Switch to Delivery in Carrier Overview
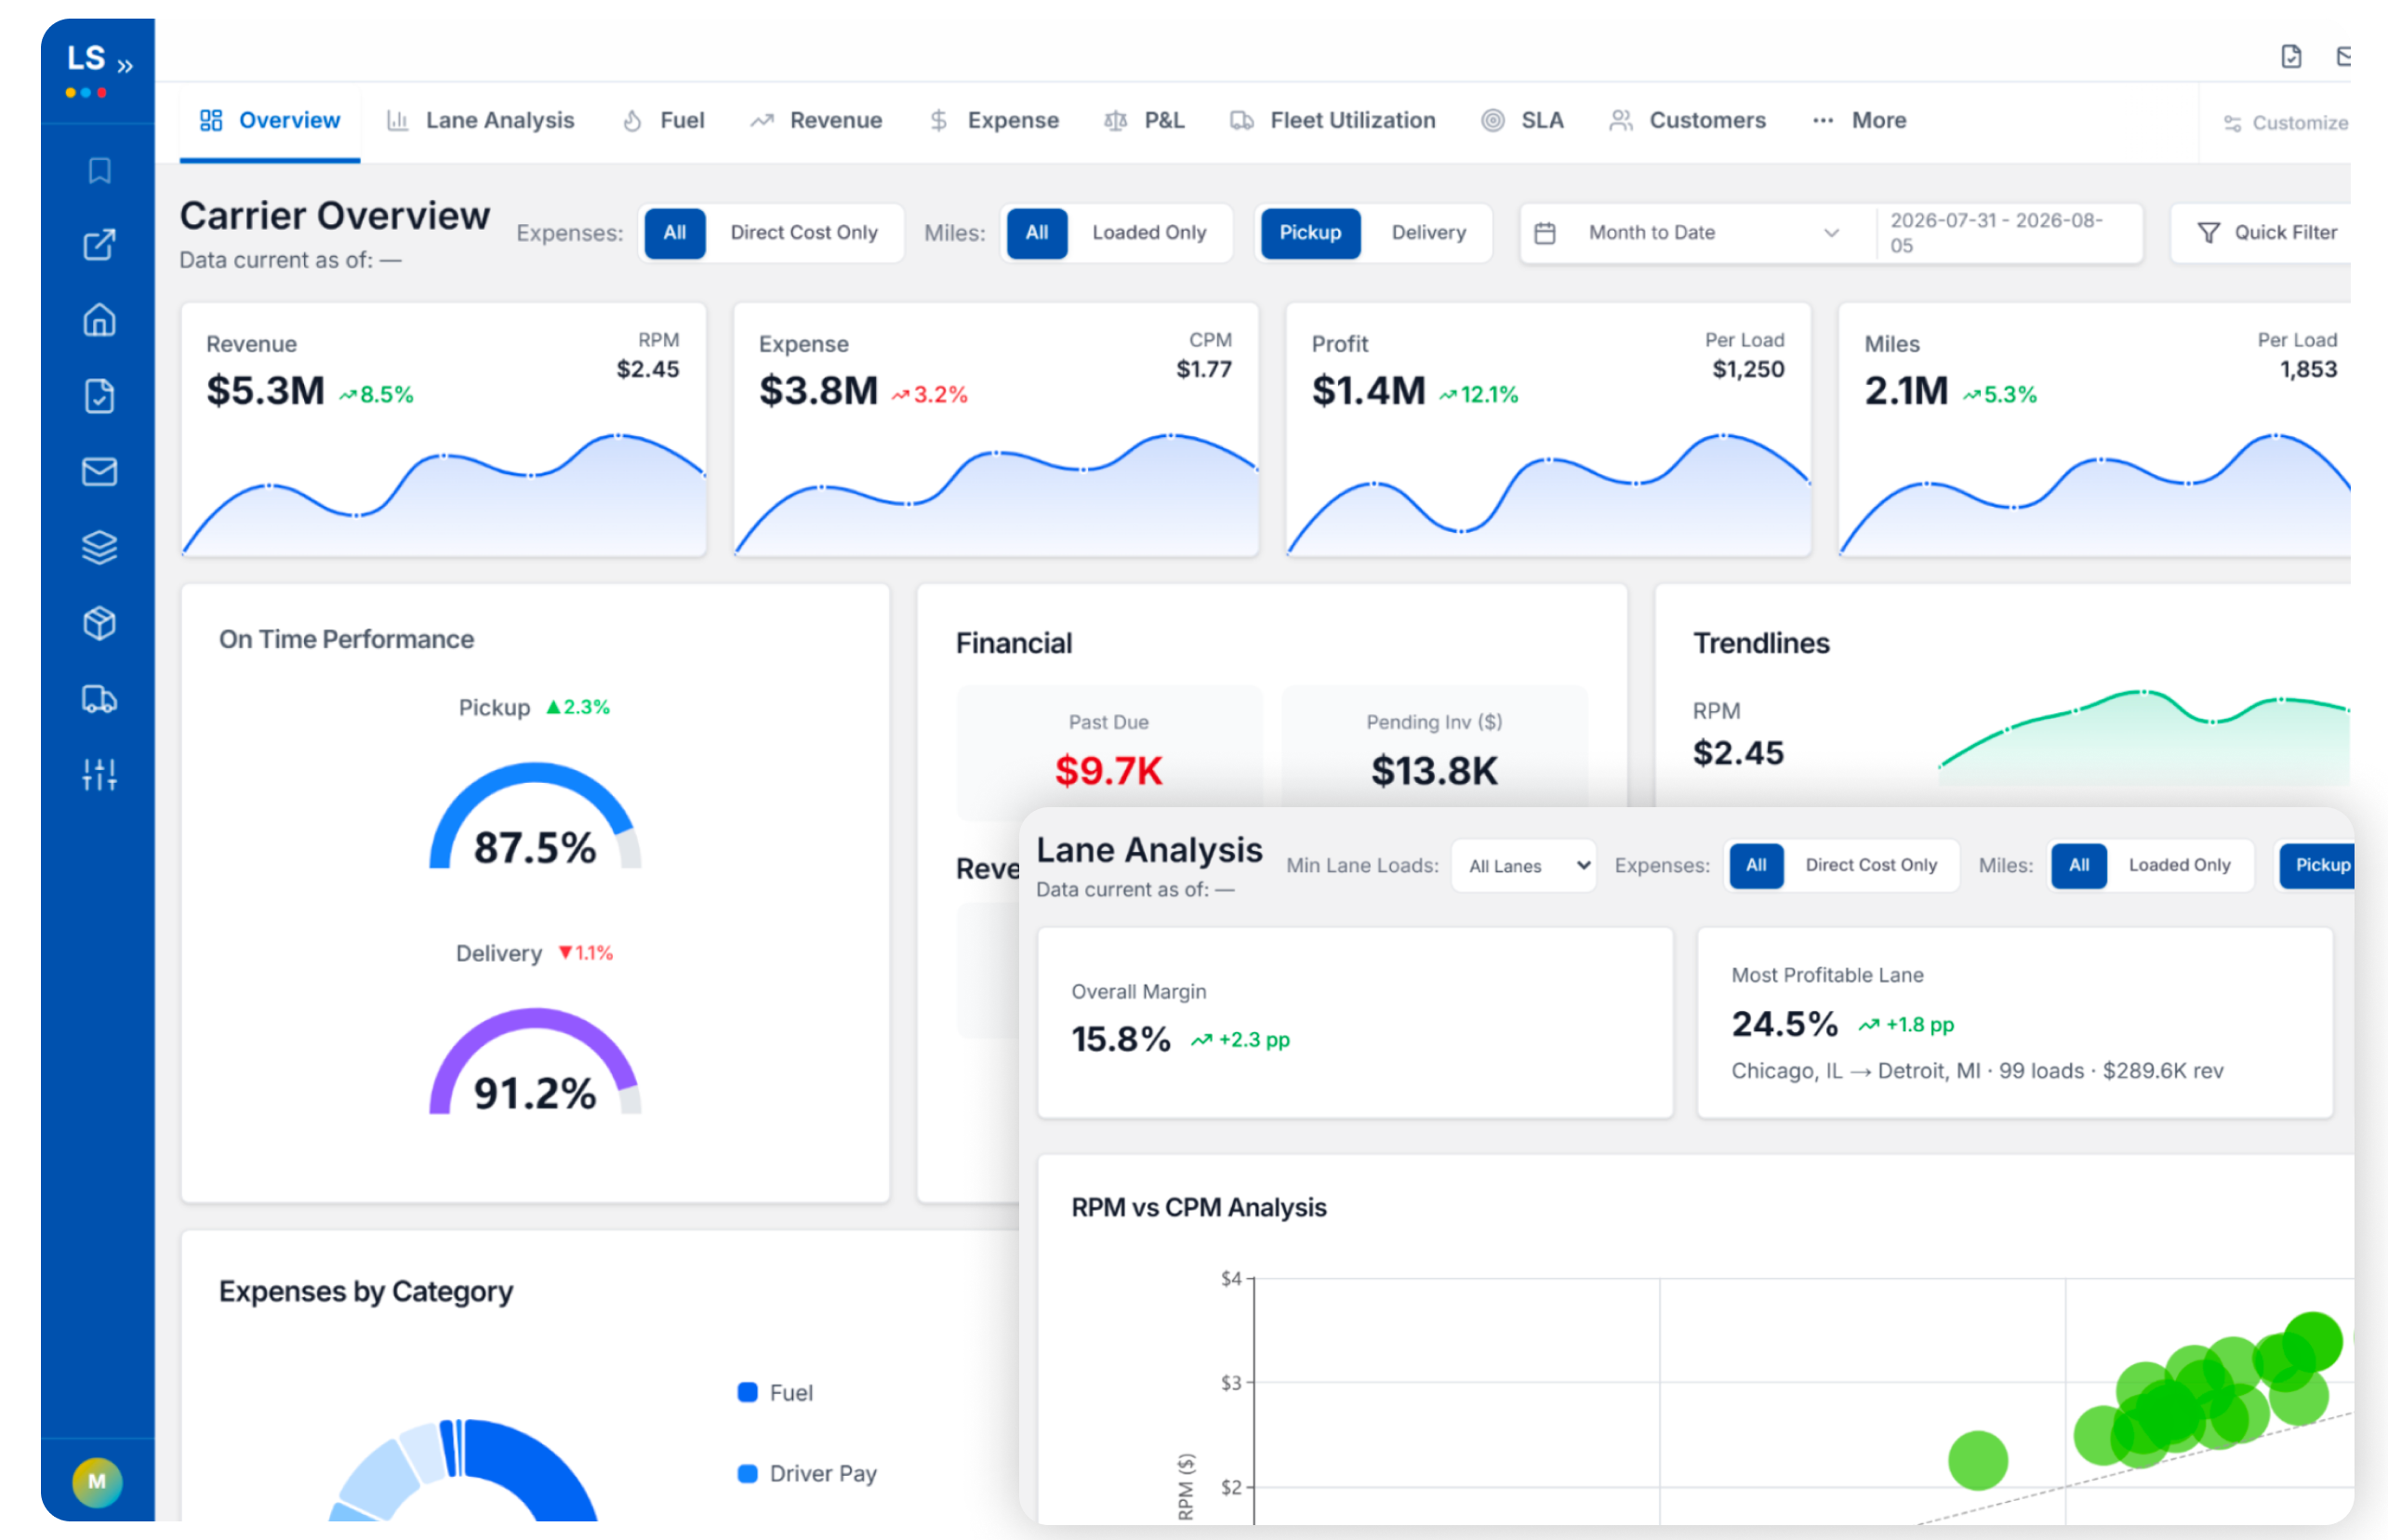The width and height of the screenshot is (2388, 1540). 1428,233
